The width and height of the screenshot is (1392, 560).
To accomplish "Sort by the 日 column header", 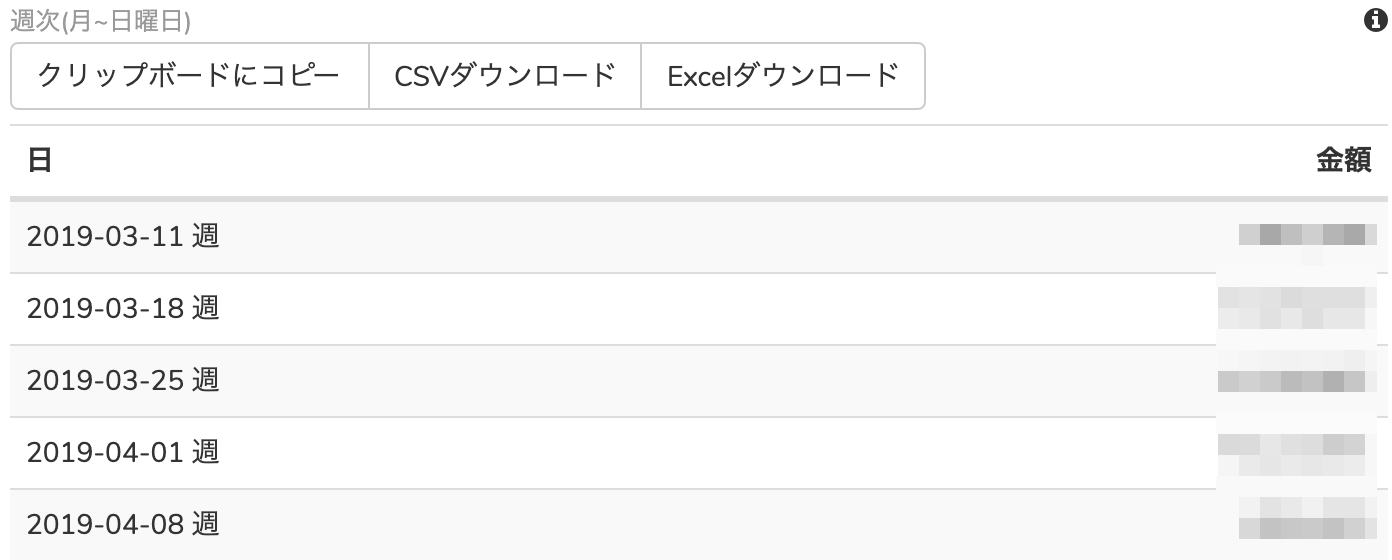I will click(x=39, y=160).
